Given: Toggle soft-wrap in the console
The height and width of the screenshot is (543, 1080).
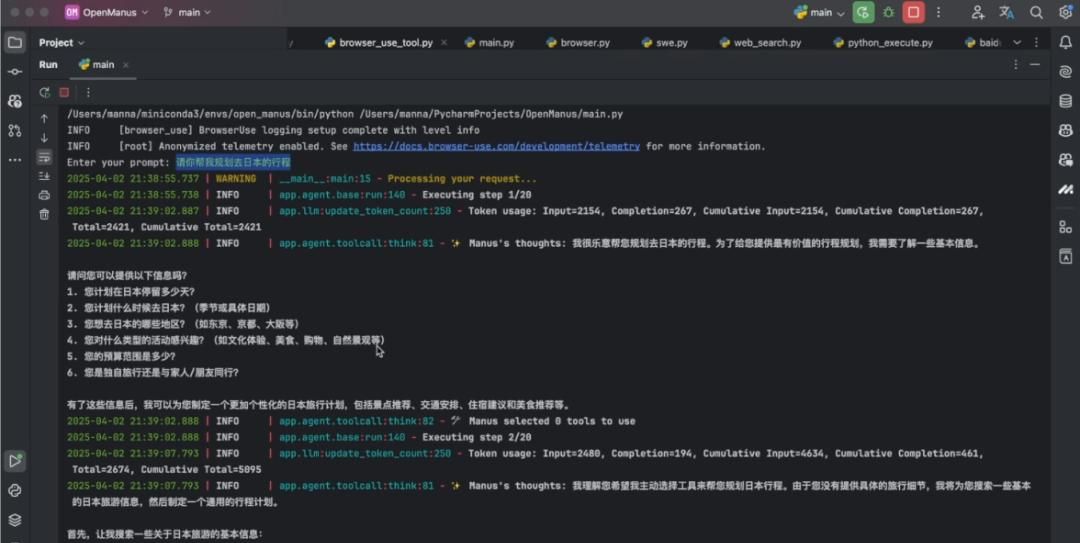Looking at the screenshot, I should tap(44, 157).
